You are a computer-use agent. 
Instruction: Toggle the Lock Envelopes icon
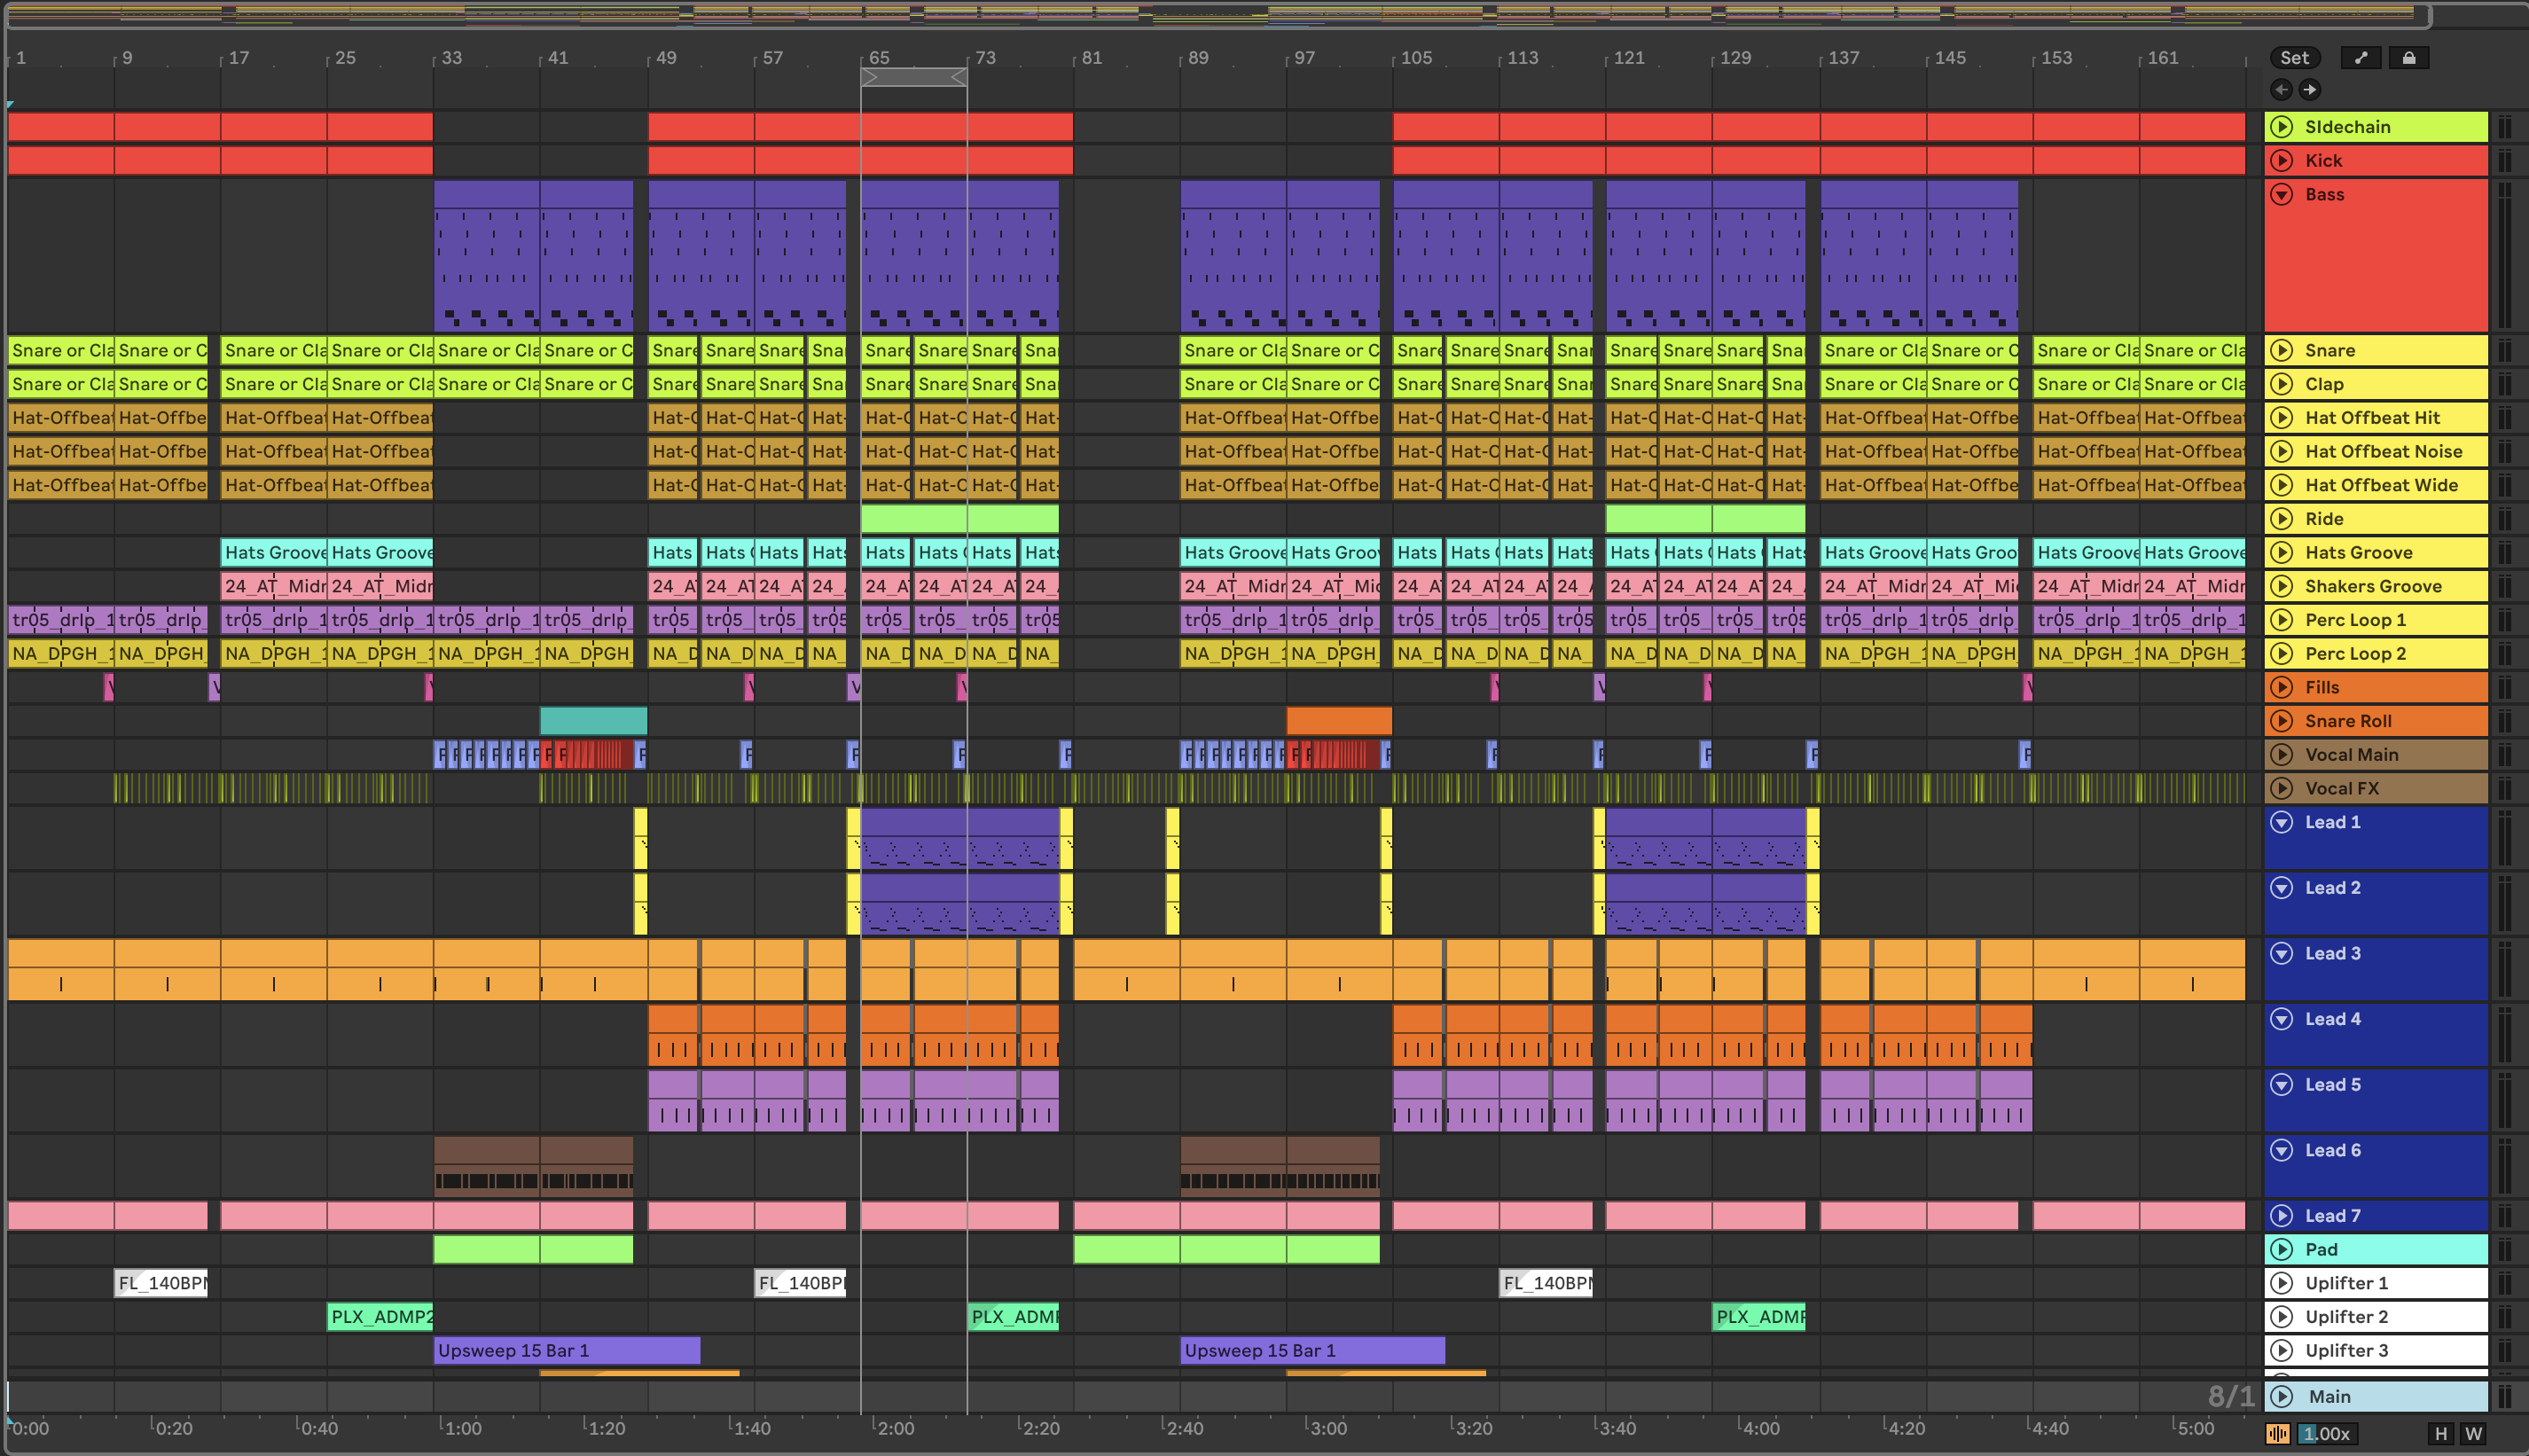pos(2409,58)
